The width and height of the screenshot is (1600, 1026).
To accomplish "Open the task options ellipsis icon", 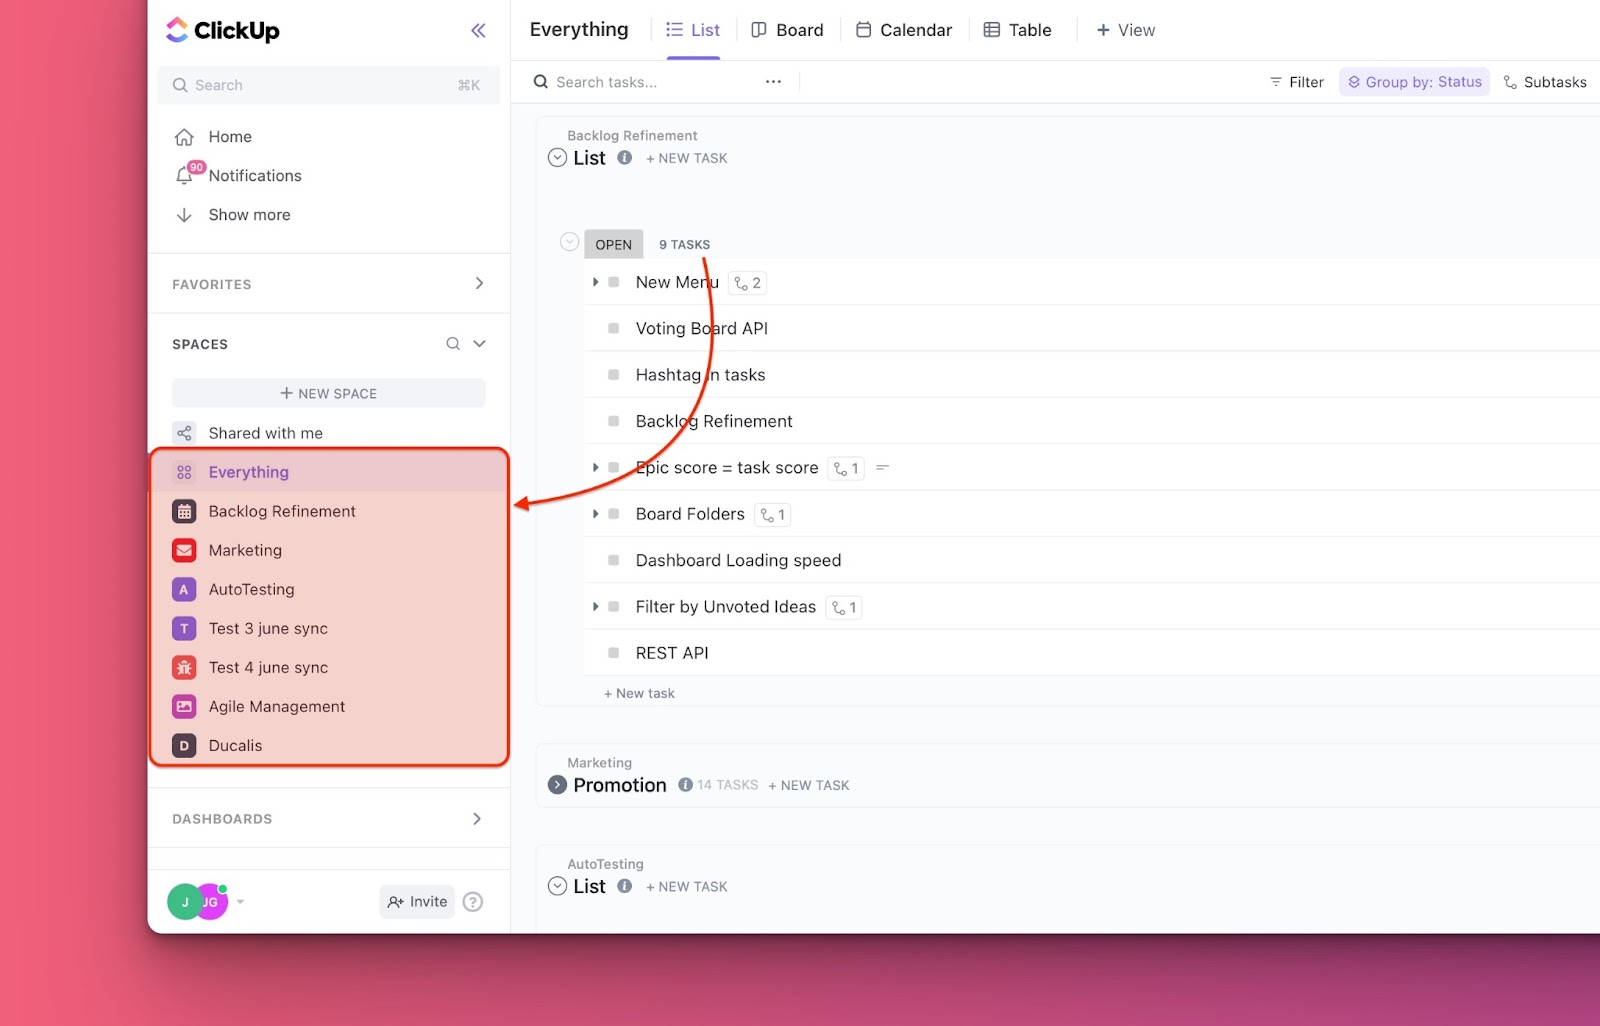I will pos(772,82).
